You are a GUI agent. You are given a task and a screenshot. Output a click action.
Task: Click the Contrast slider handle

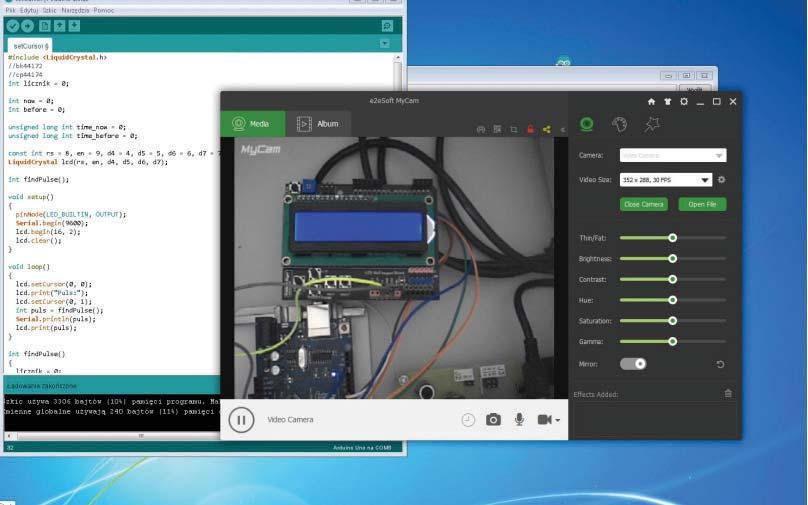click(x=672, y=279)
